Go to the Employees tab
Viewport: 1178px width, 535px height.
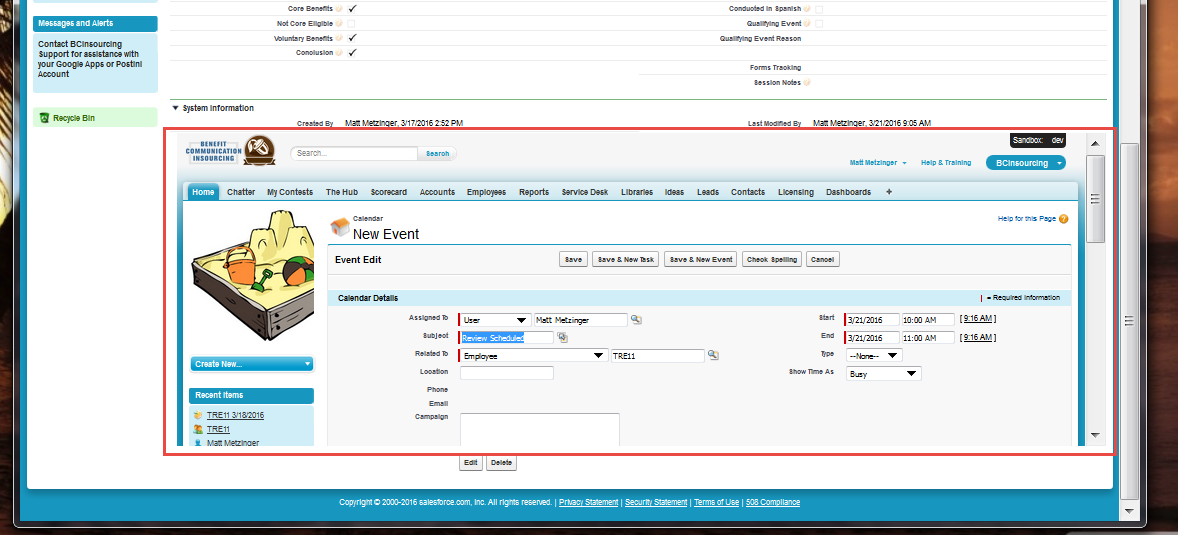pos(486,192)
